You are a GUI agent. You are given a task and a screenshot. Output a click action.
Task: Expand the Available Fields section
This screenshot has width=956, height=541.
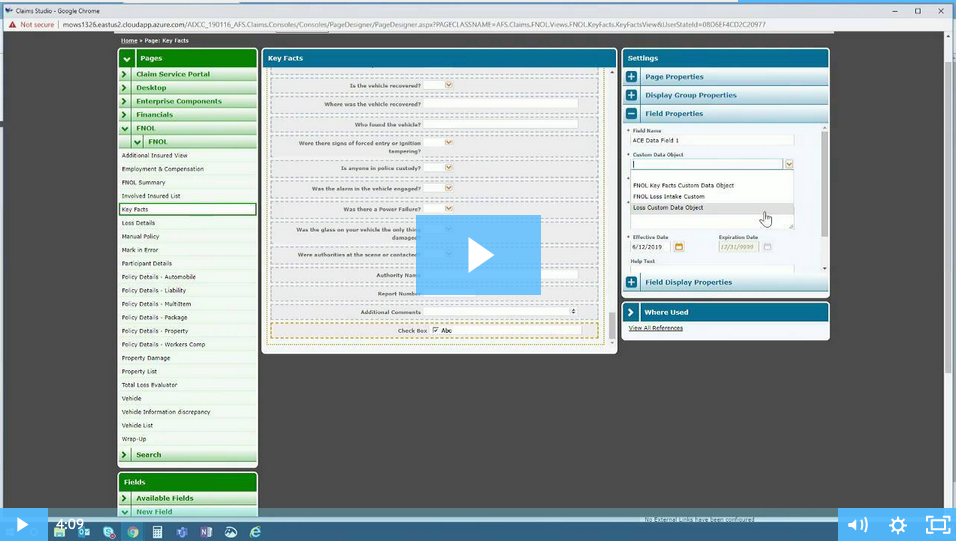[124, 498]
